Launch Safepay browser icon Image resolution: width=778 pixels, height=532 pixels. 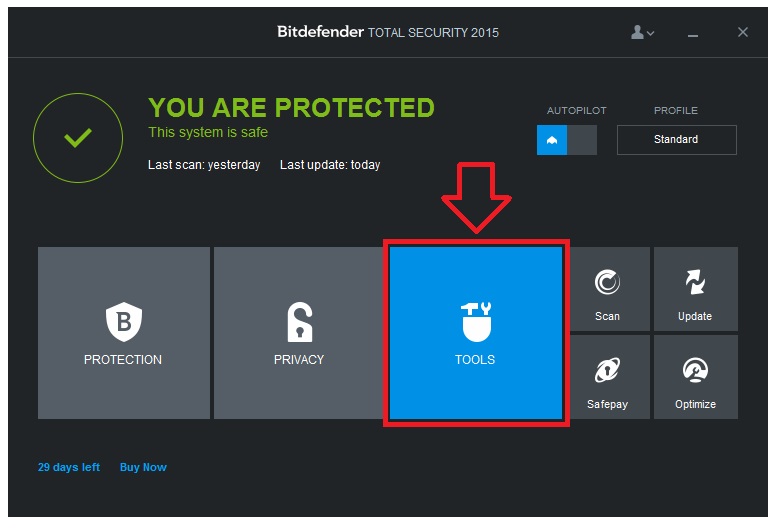coord(607,370)
